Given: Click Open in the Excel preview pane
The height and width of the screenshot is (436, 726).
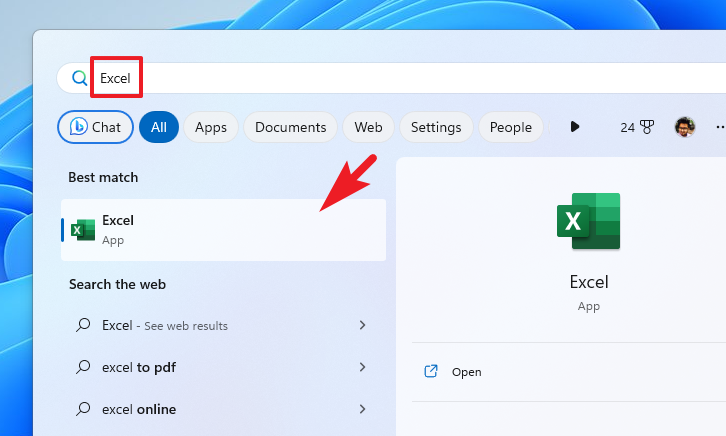Looking at the screenshot, I should coord(467,372).
